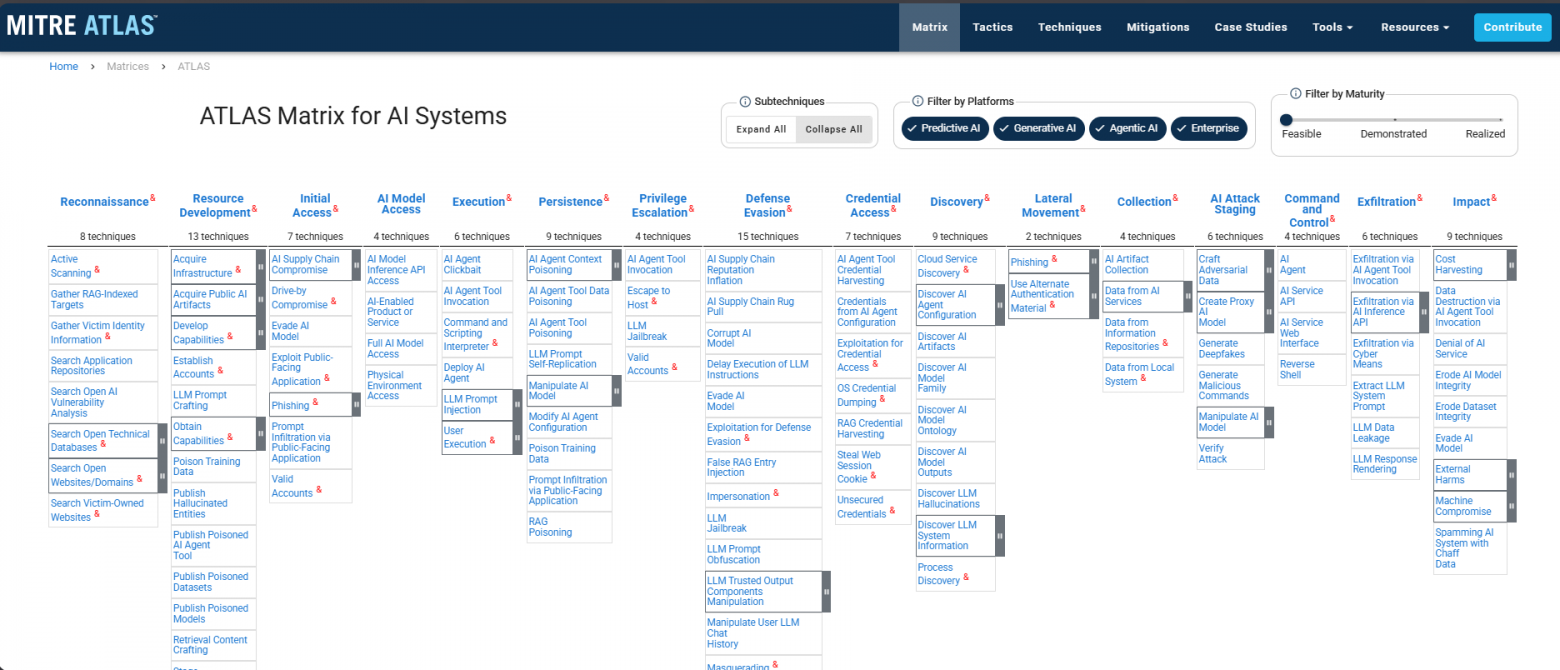Toggle the Predictive AI platform filter
Screen dimensions: 1560x670
click(x=944, y=128)
